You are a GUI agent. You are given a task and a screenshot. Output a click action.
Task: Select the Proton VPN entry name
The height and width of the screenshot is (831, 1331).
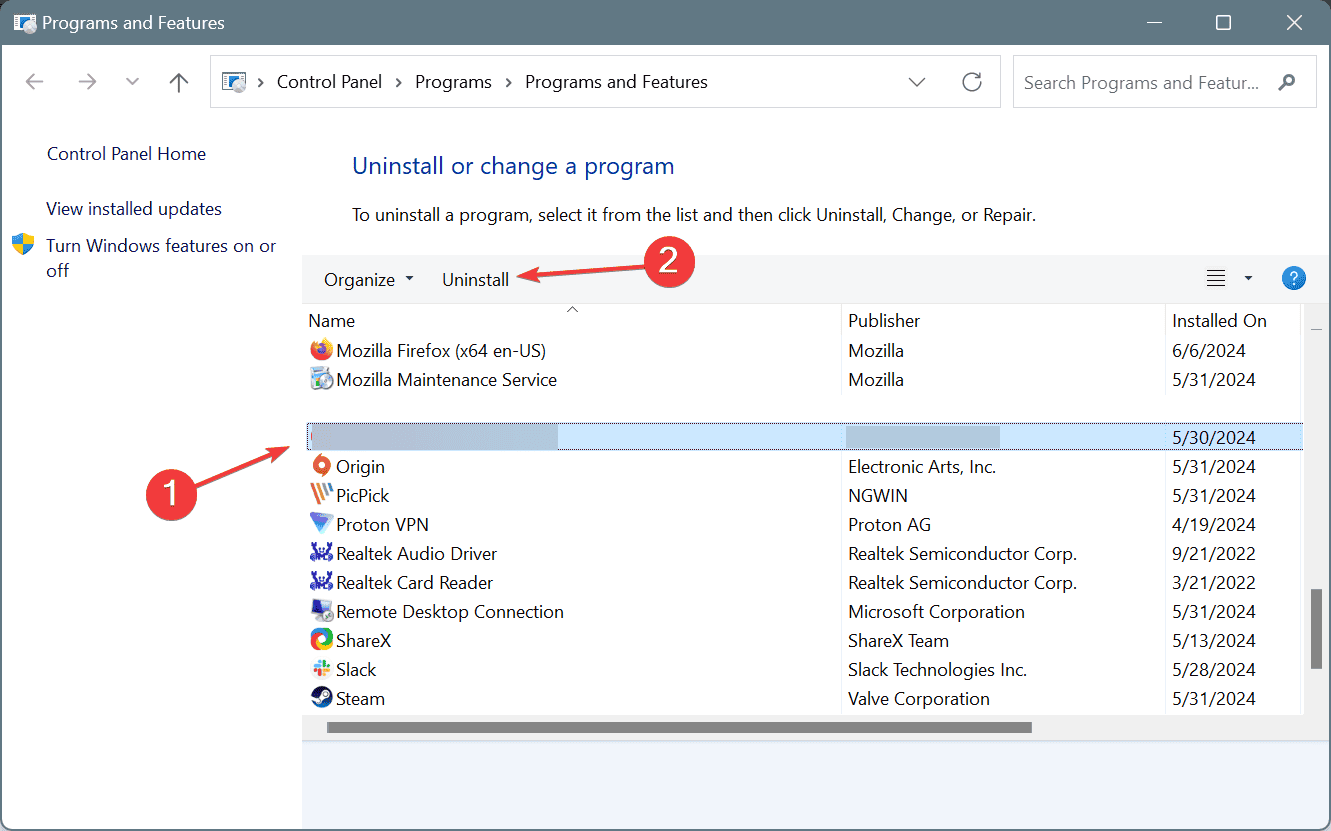click(382, 525)
